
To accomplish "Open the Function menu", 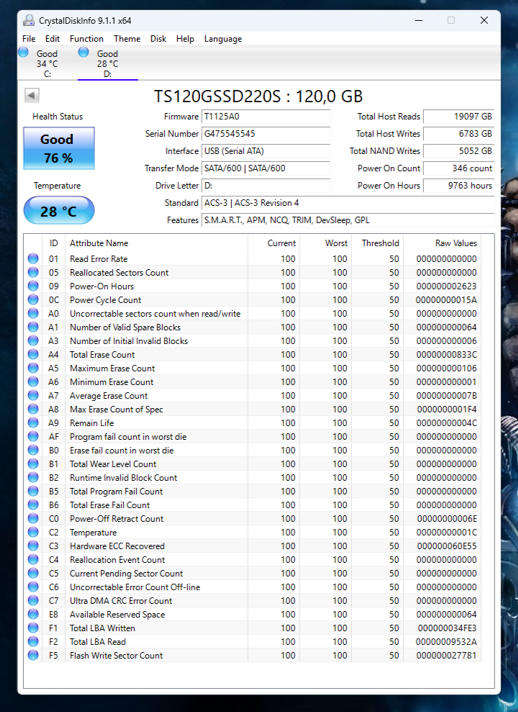I will pos(86,39).
